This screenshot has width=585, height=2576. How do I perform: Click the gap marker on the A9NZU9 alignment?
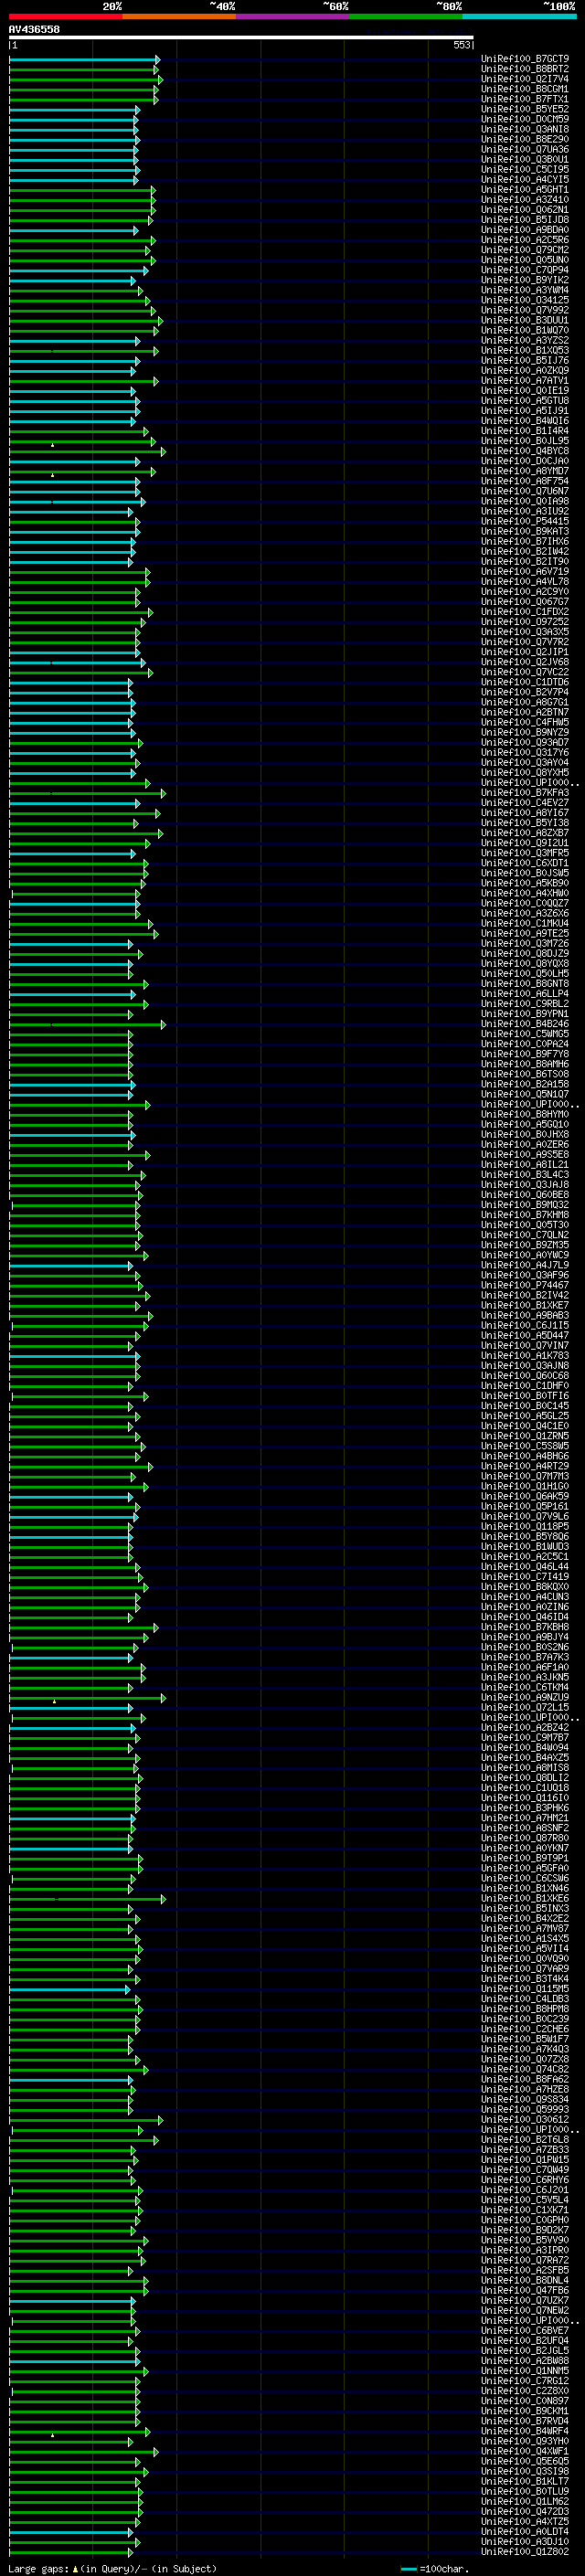[x=54, y=1701]
